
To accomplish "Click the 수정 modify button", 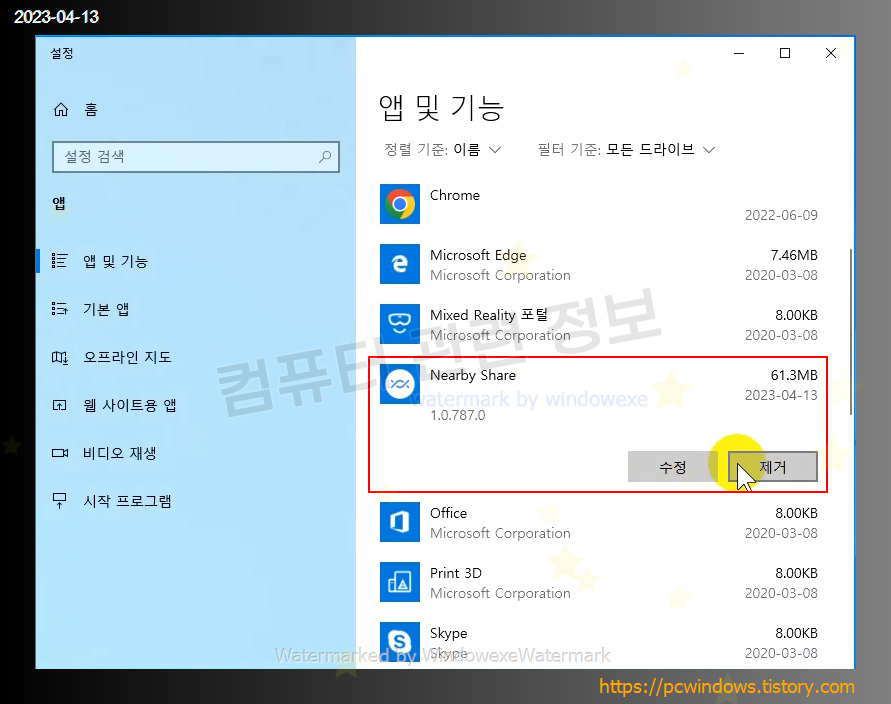I will pyautogui.click(x=673, y=467).
